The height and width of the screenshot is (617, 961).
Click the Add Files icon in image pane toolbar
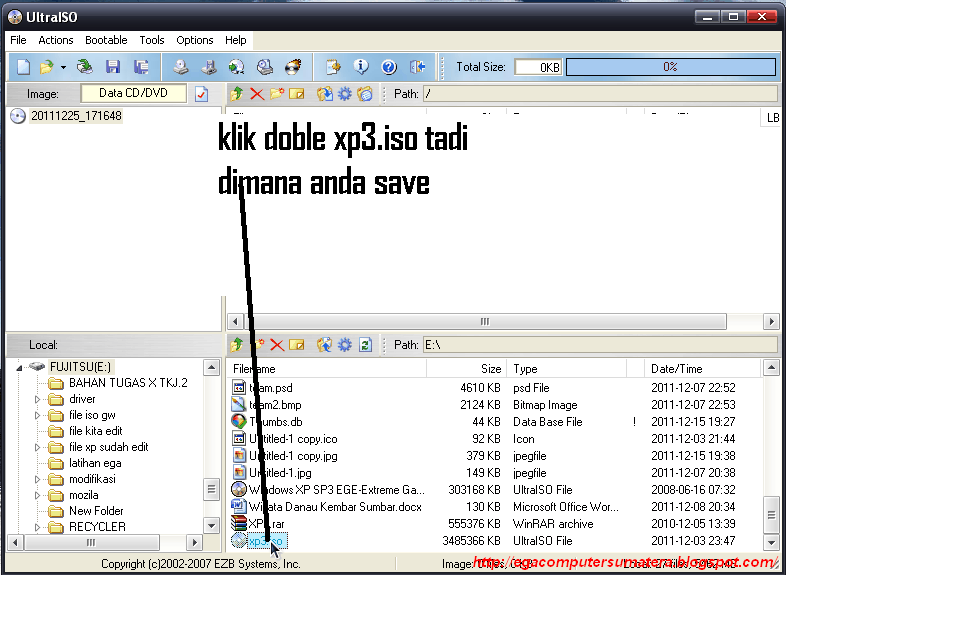[365, 94]
